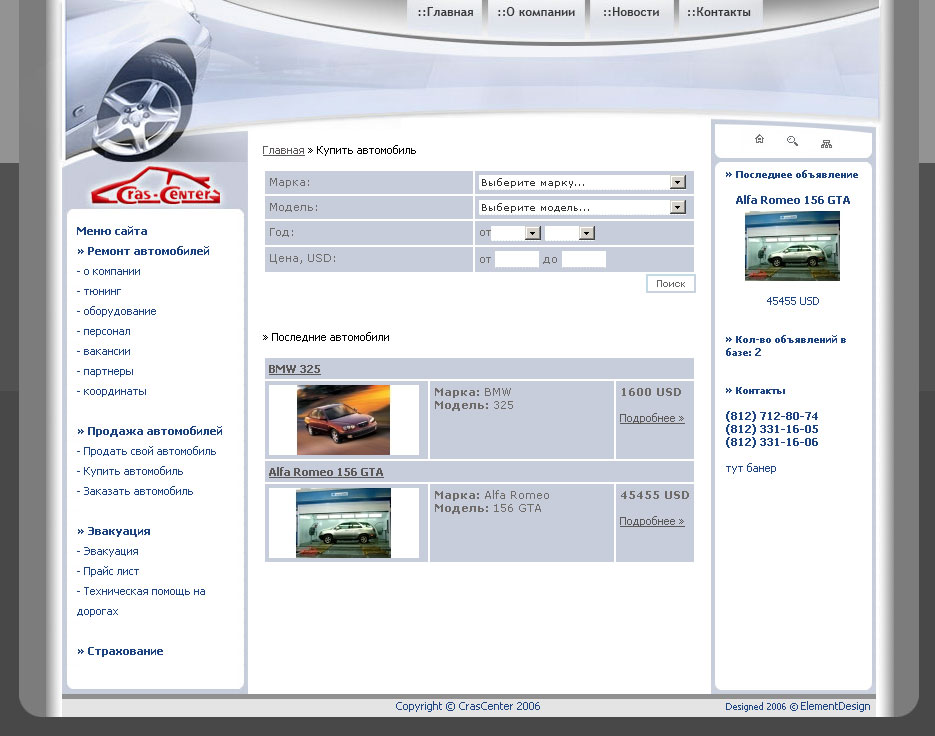The width and height of the screenshot is (935, 736).
Task: Click the magnifier search icon
Action: [792, 141]
